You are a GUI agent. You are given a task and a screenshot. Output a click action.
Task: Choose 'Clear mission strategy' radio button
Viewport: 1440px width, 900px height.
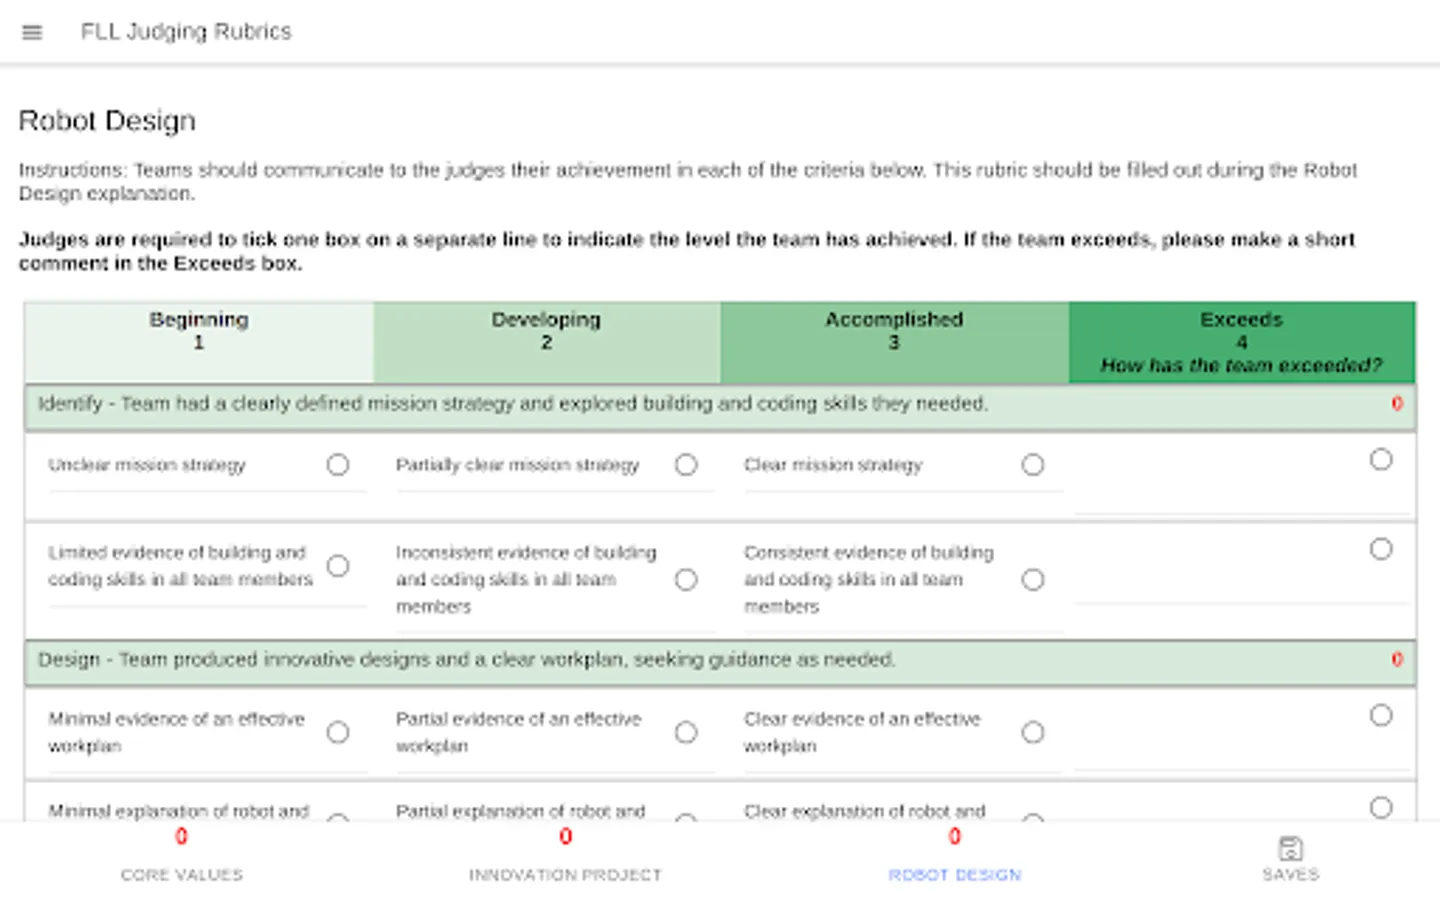click(1033, 465)
